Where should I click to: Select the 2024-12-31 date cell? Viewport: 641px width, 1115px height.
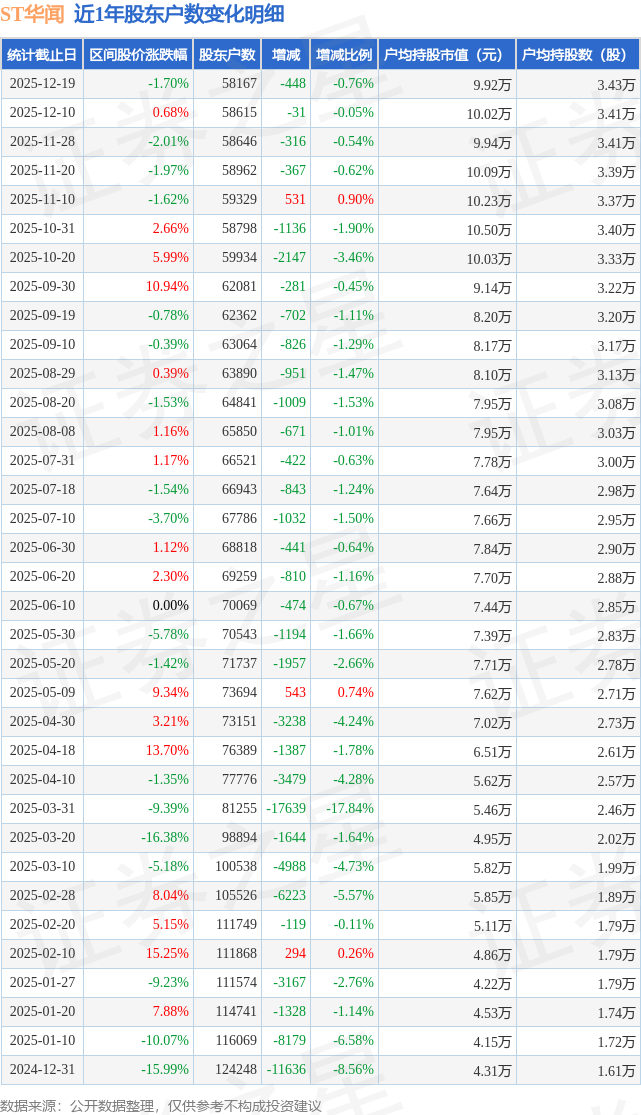tap(42, 1070)
